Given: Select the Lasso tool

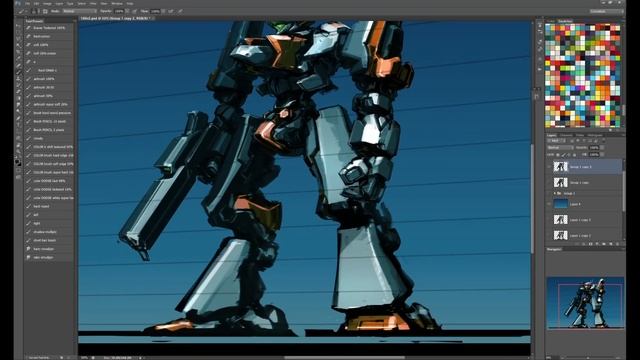Looking at the screenshot, I should [x=18, y=38].
